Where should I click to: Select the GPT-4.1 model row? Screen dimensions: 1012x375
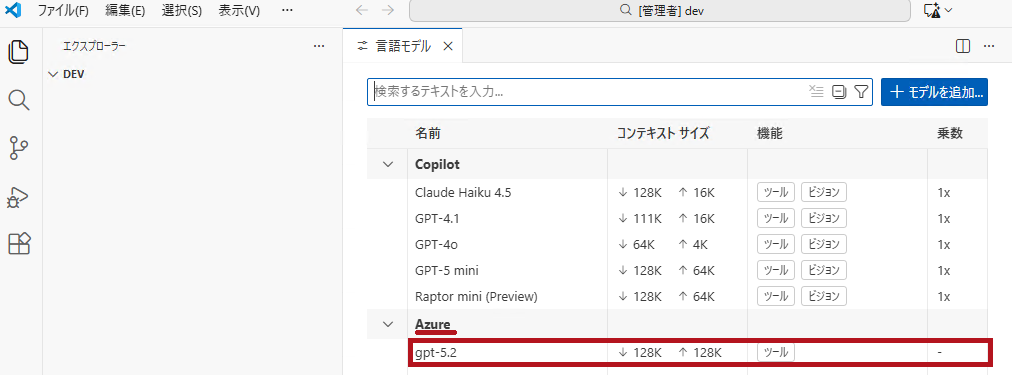point(678,218)
